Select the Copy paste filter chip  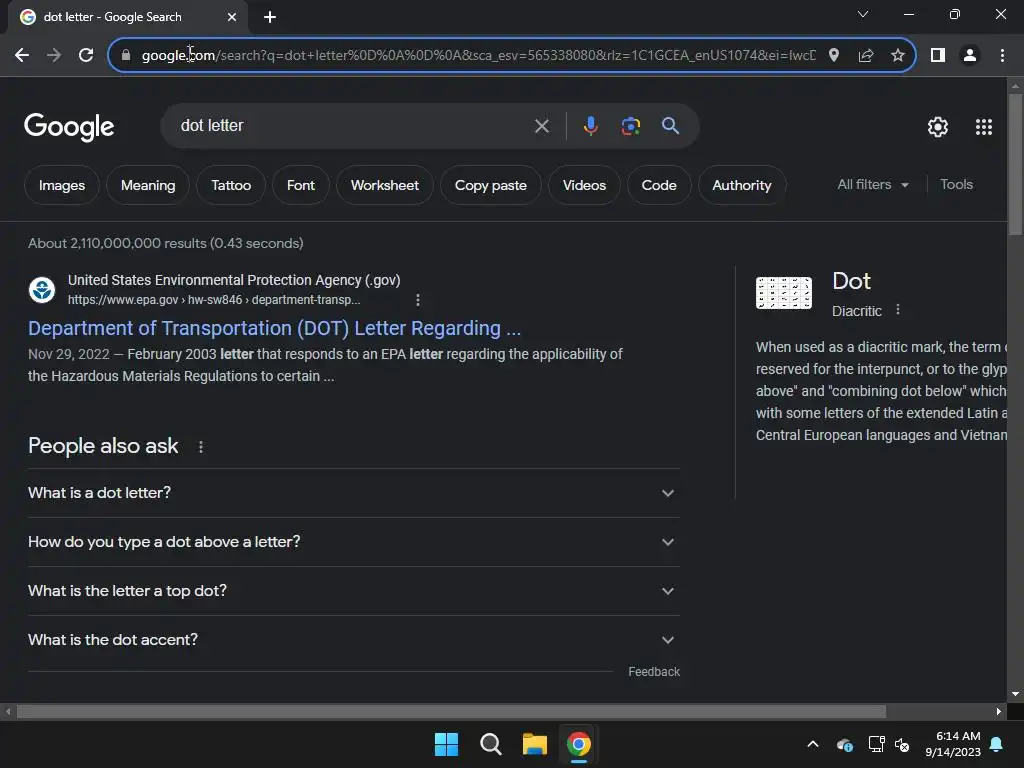[x=490, y=185]
